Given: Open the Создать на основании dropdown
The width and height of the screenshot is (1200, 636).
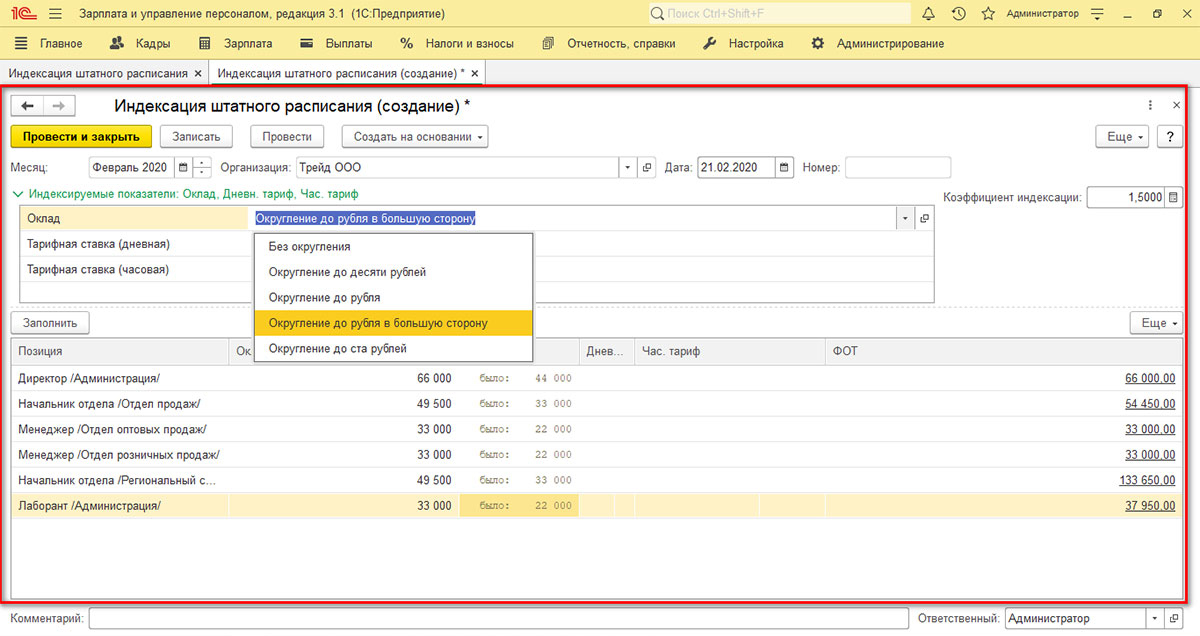Looking at the screenshot, I should 414,137.
